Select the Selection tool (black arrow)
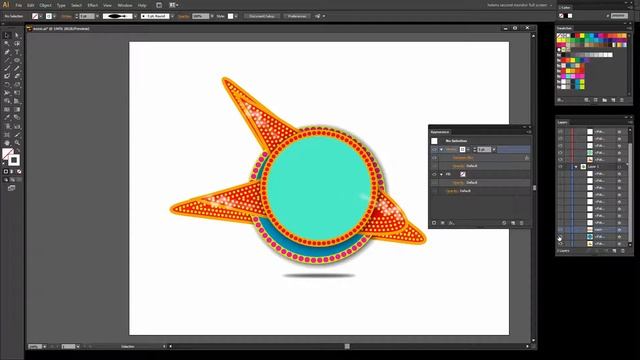The width and height of the screenshot is (640, 360). pyautogui.click(x=7, y=36)
